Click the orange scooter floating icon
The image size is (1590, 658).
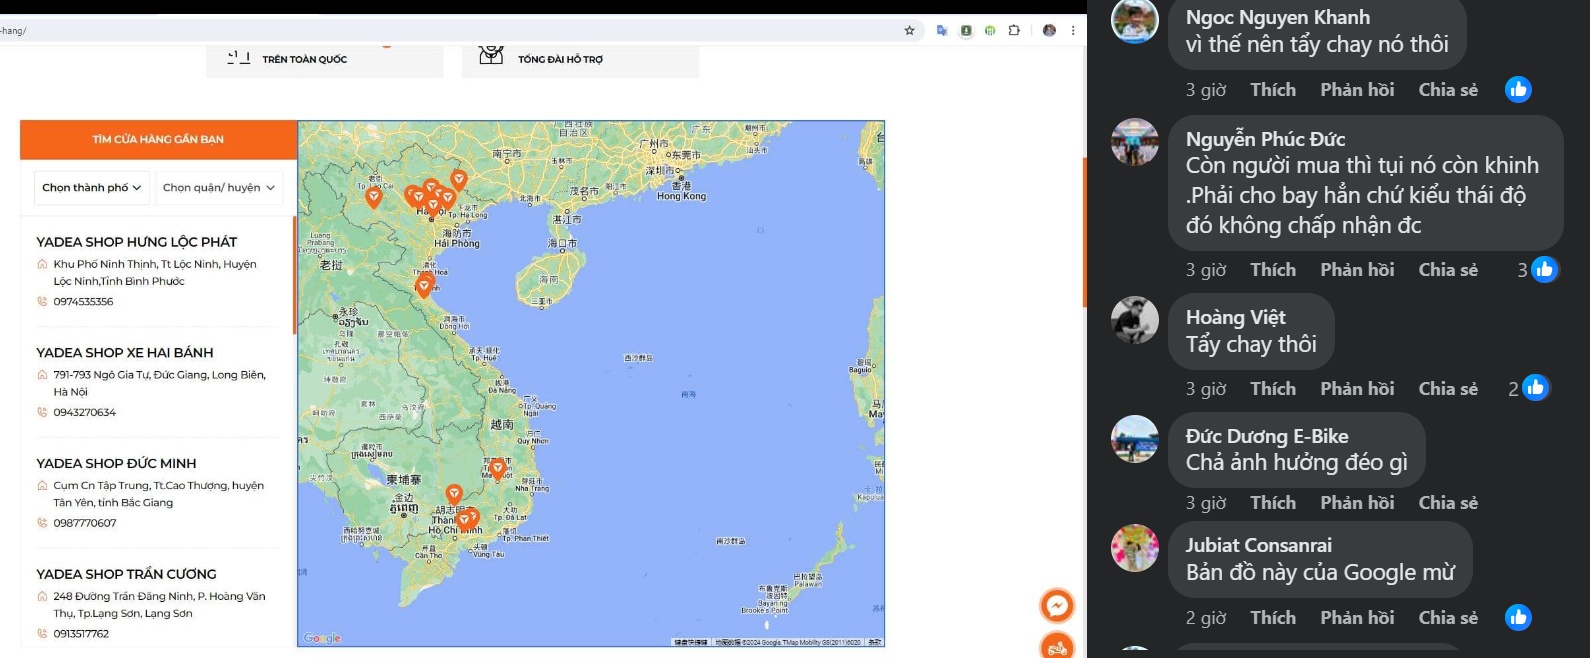click(x=1057, y=647)
